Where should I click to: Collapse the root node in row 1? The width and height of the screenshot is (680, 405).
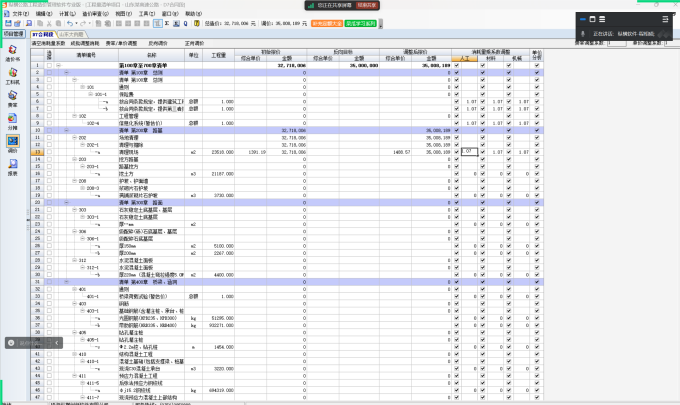coord(58,65)
